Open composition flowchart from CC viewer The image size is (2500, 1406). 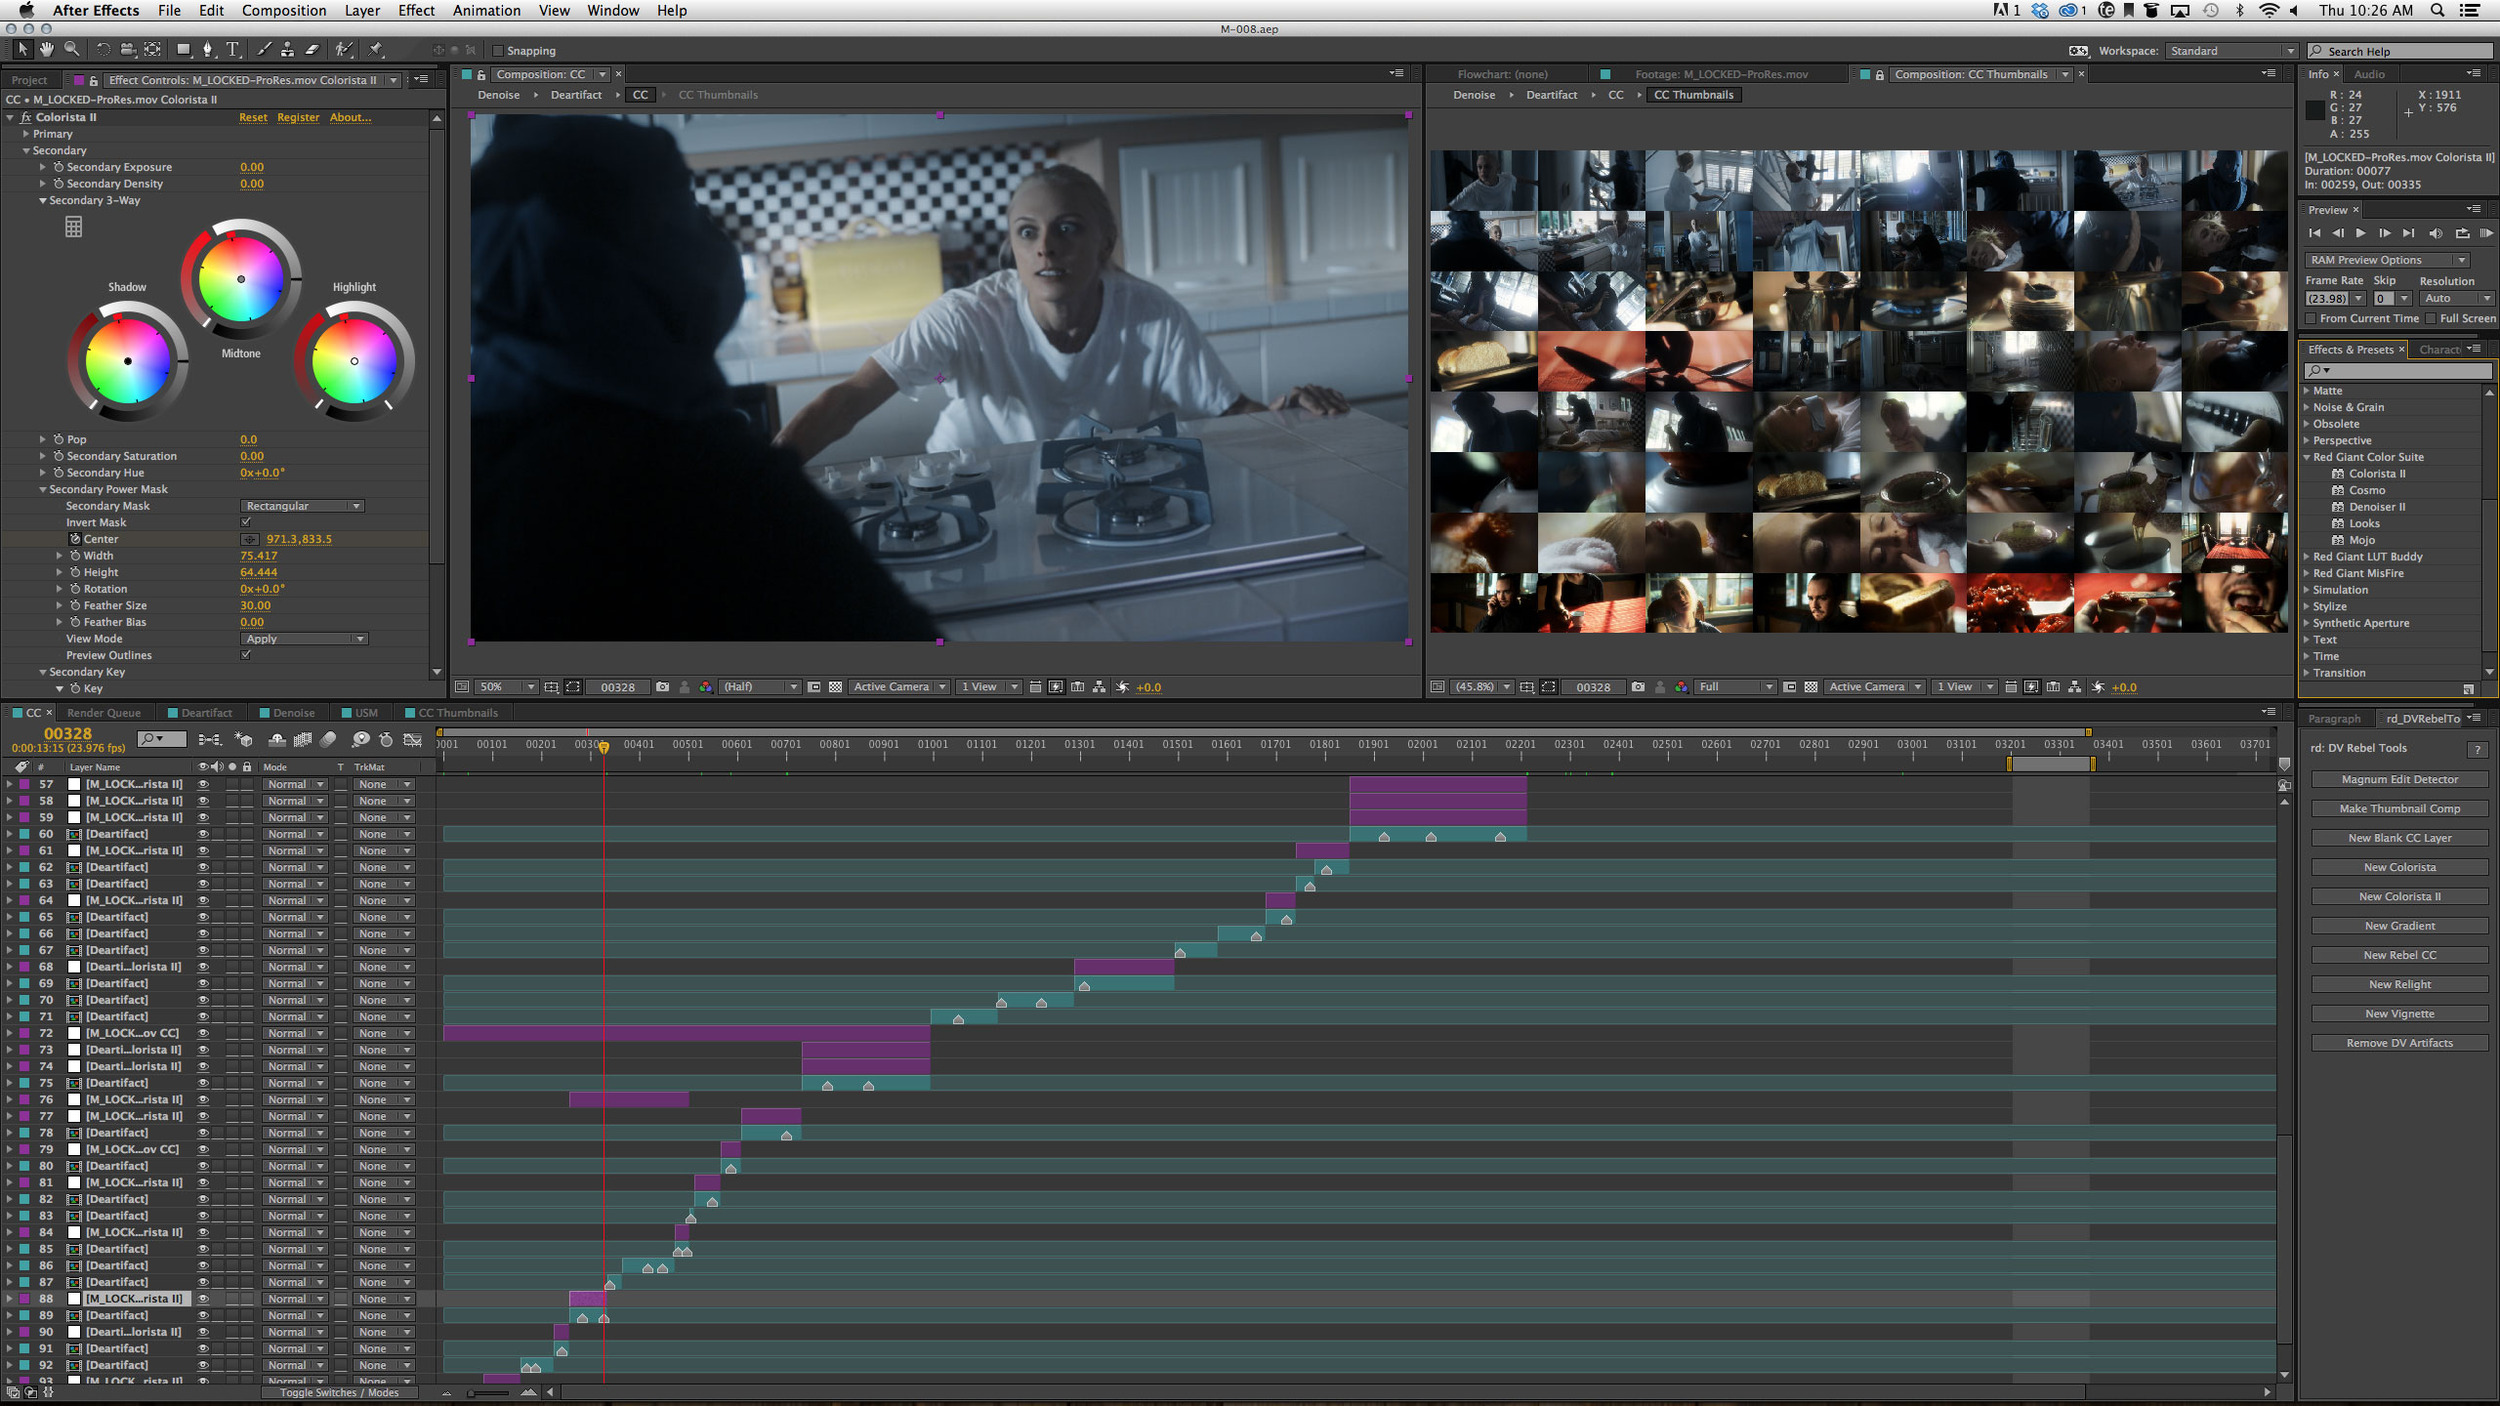[1099, 688]
